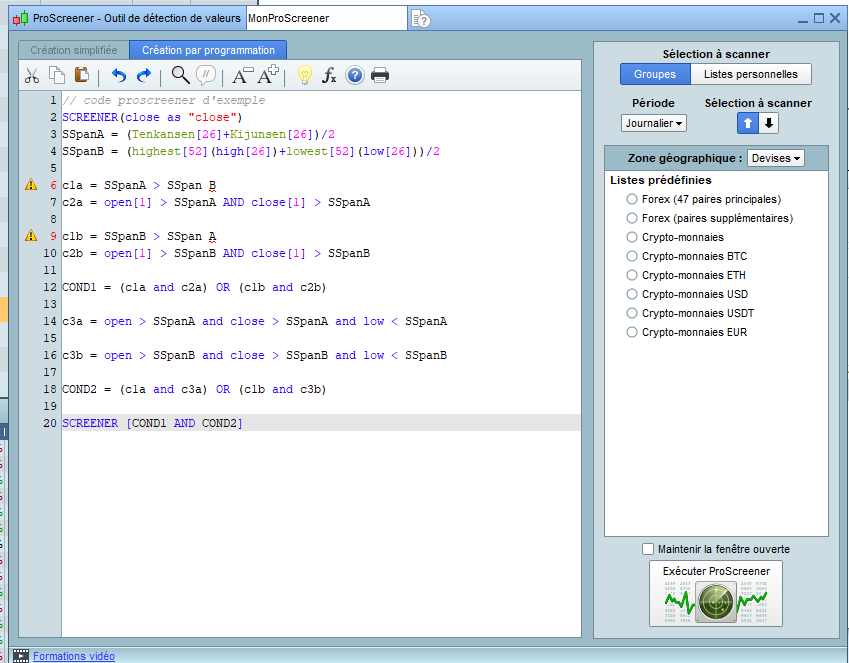This screenshot has width=849, height=663.
Task: Click Exécuter ProScreener button
Action: 716,594
